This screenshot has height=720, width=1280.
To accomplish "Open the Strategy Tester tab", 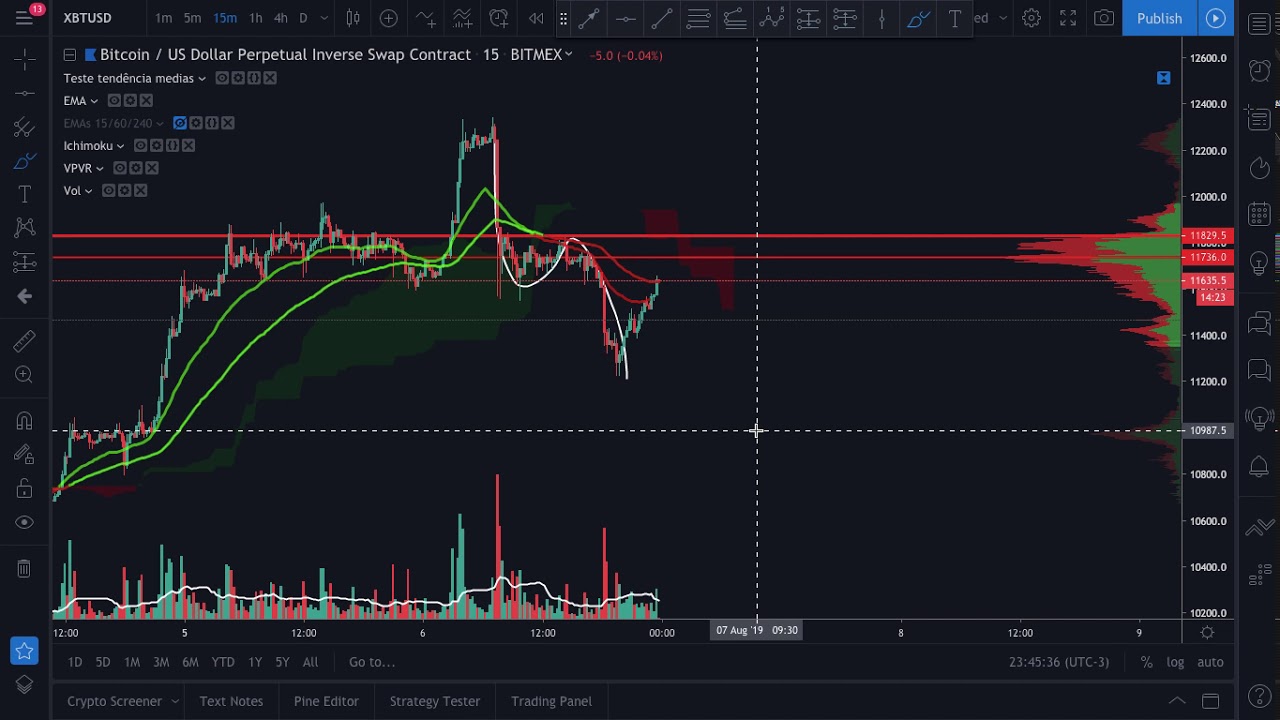I will (435, 701).
